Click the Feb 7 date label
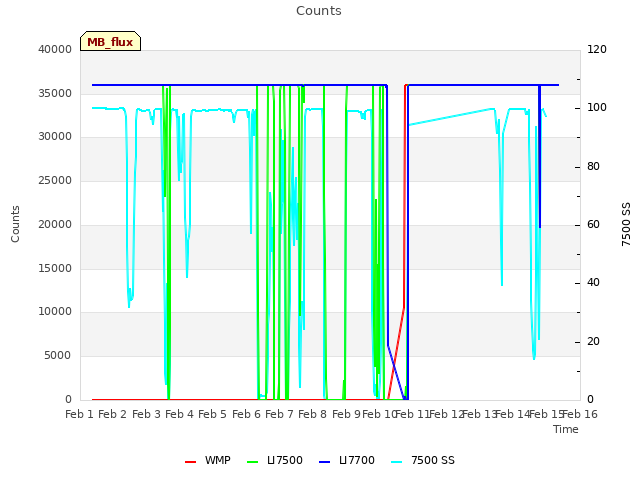 point(279,414)
